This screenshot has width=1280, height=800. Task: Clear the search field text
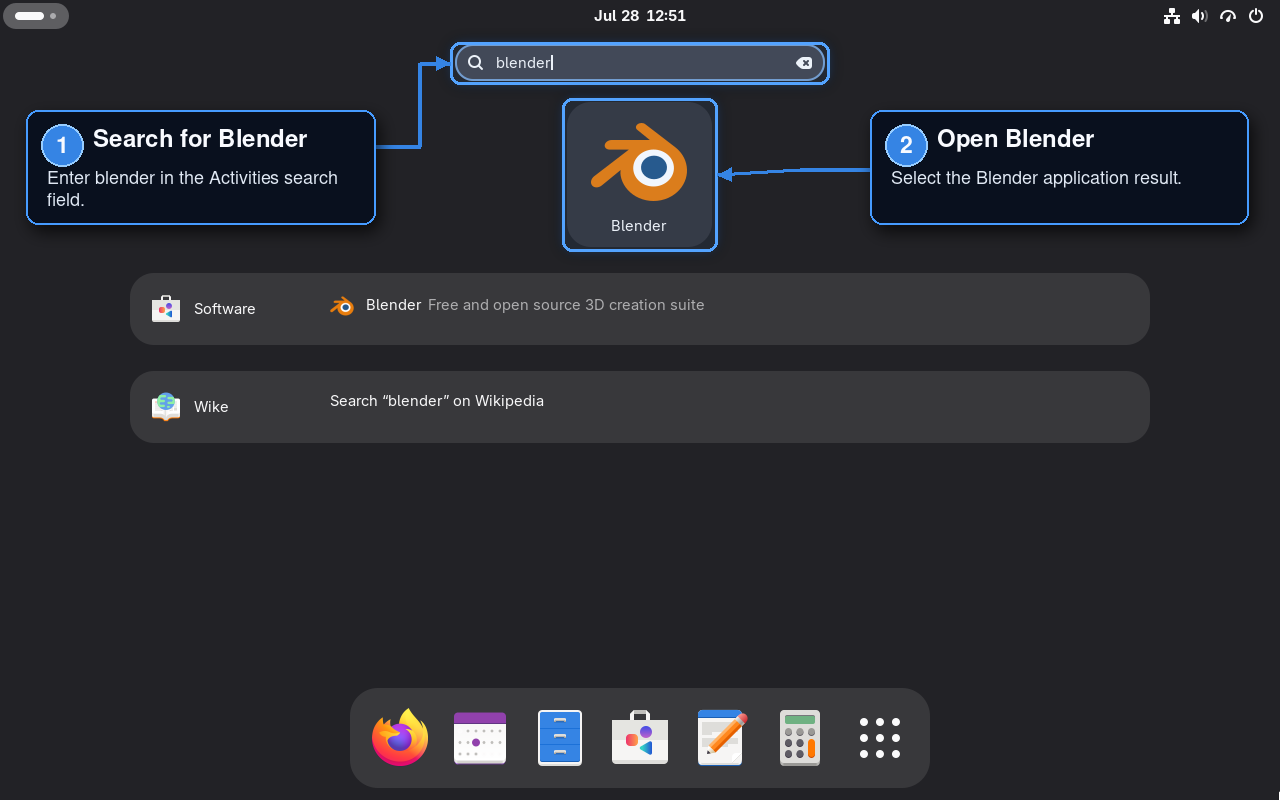point(804,63)
